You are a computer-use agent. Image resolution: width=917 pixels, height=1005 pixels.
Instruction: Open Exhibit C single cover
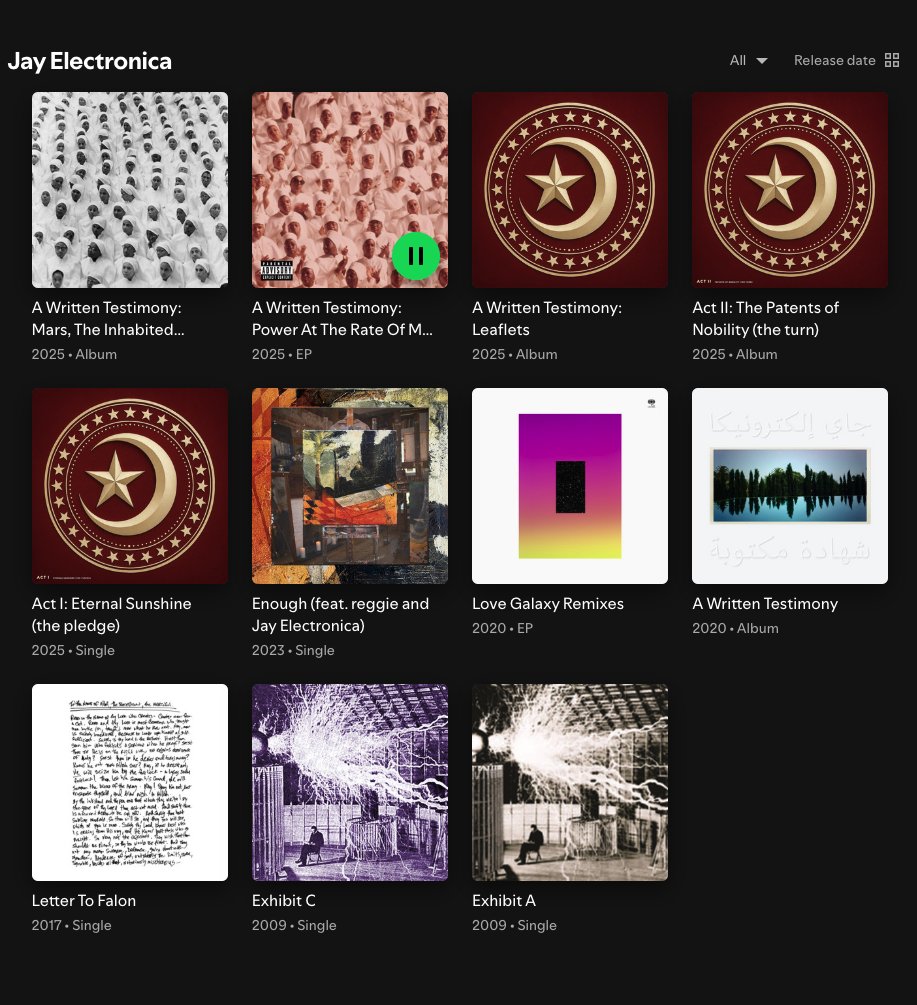[x=350, y=783]
